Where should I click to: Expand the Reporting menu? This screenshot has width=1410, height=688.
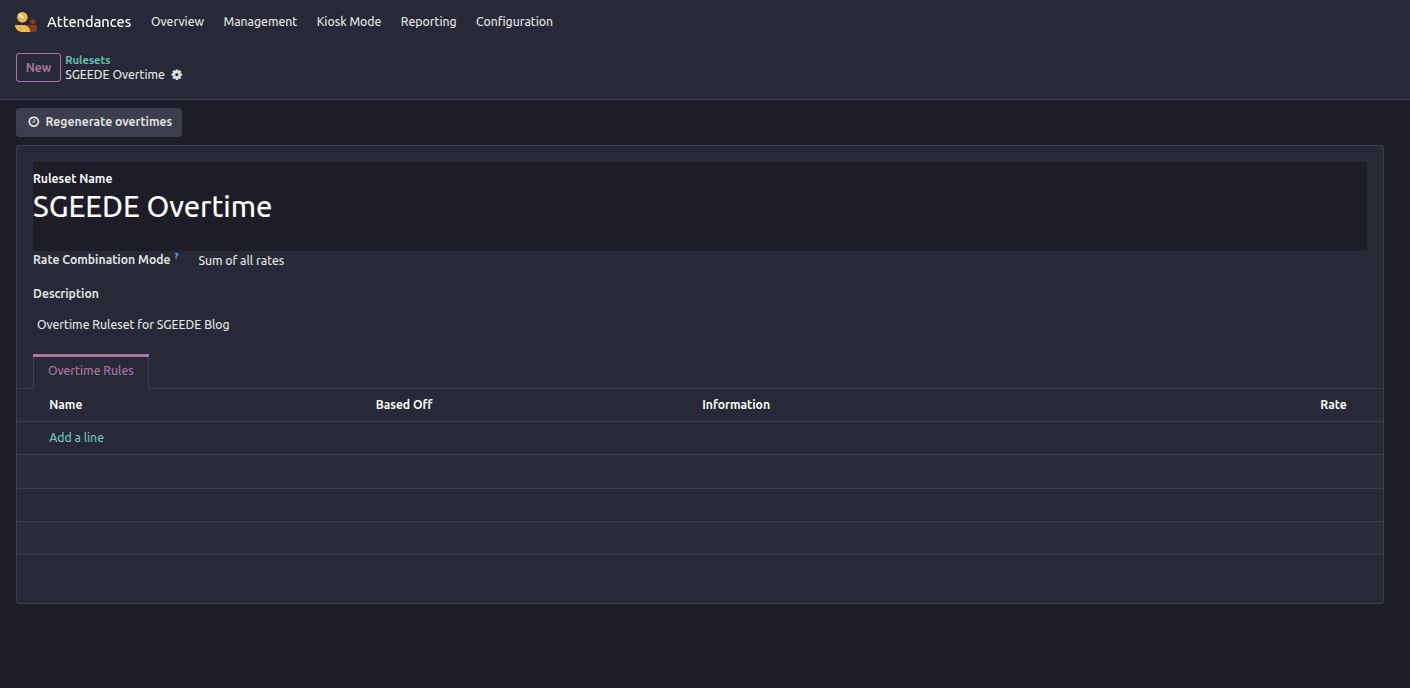point(428,22)
